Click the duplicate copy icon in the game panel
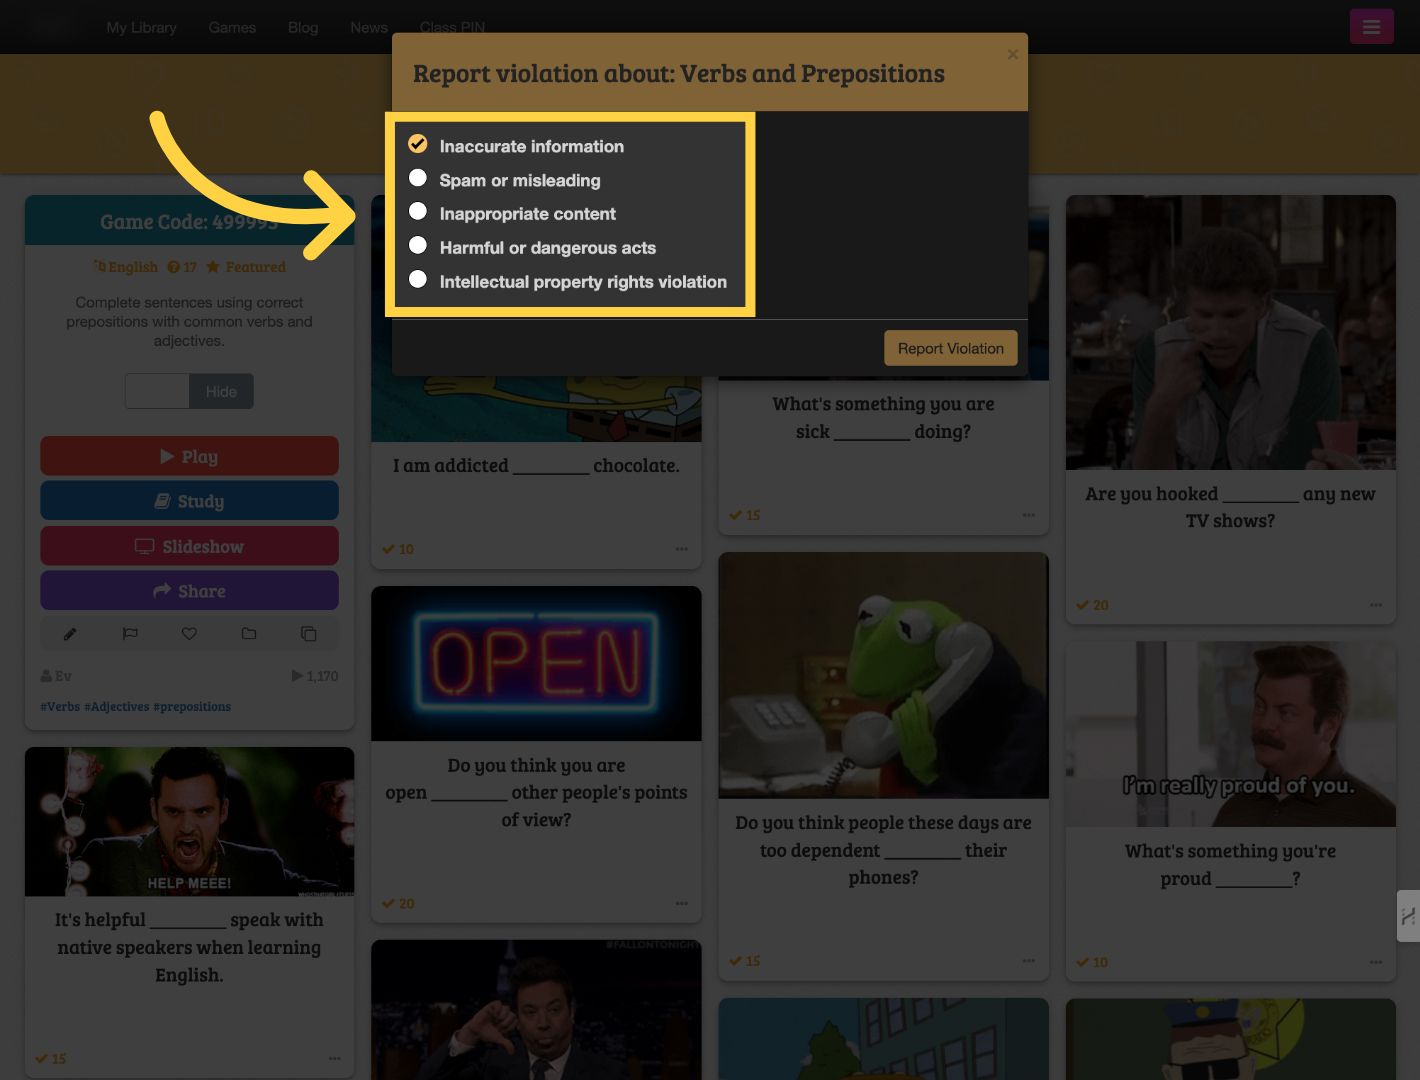This screenshot has height=1080, width=1420. pyautogui.click(x=309, y=634)
